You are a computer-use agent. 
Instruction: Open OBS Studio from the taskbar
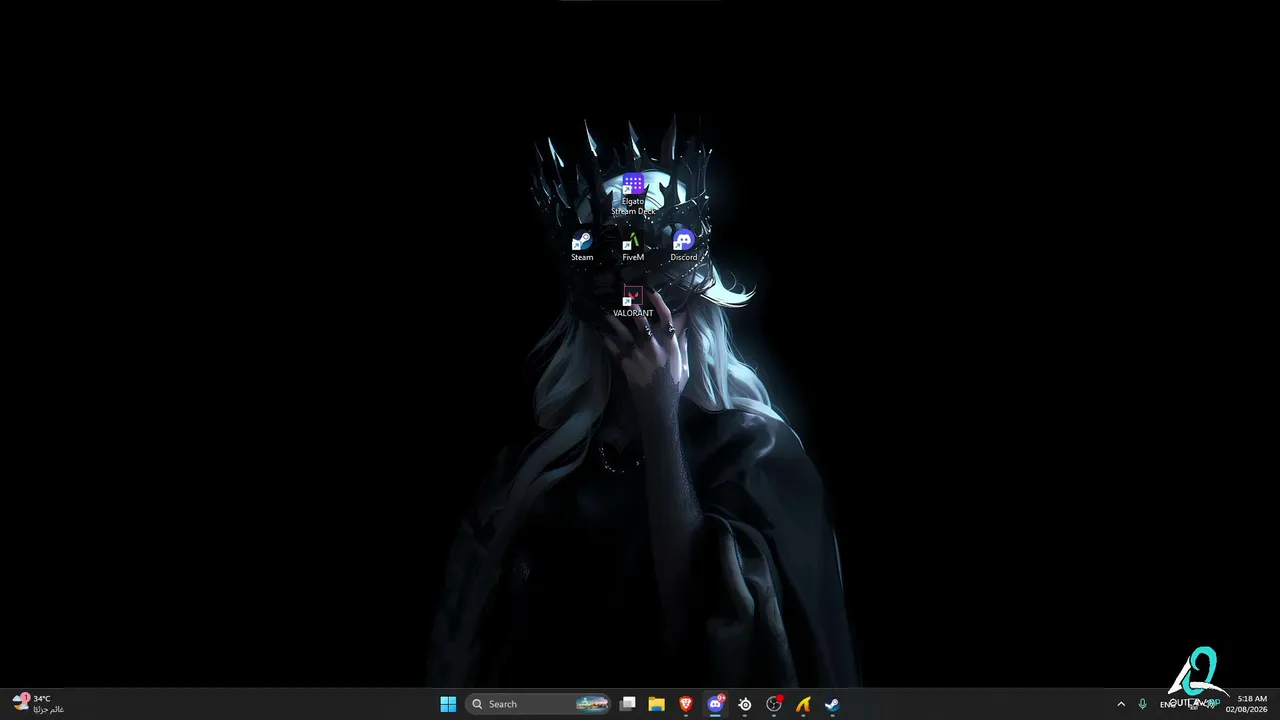774,704
